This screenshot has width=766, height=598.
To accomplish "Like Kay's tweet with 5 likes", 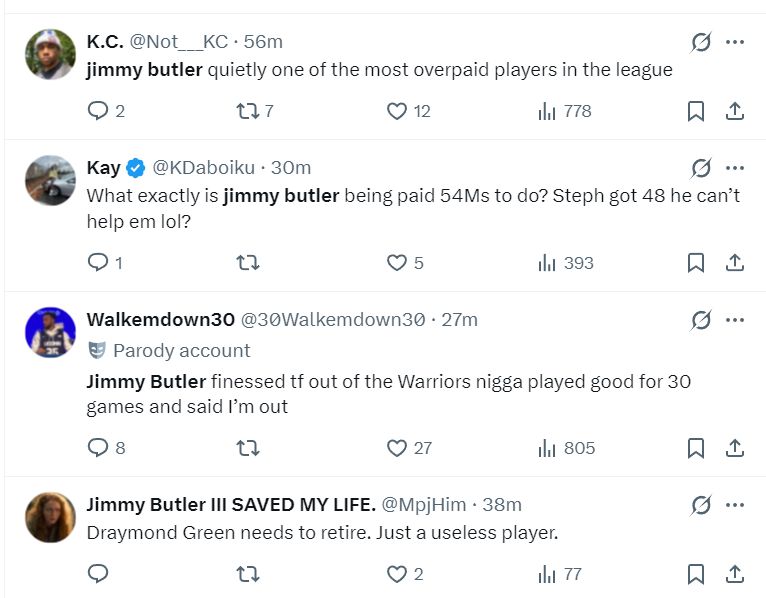I will [397, 263].
